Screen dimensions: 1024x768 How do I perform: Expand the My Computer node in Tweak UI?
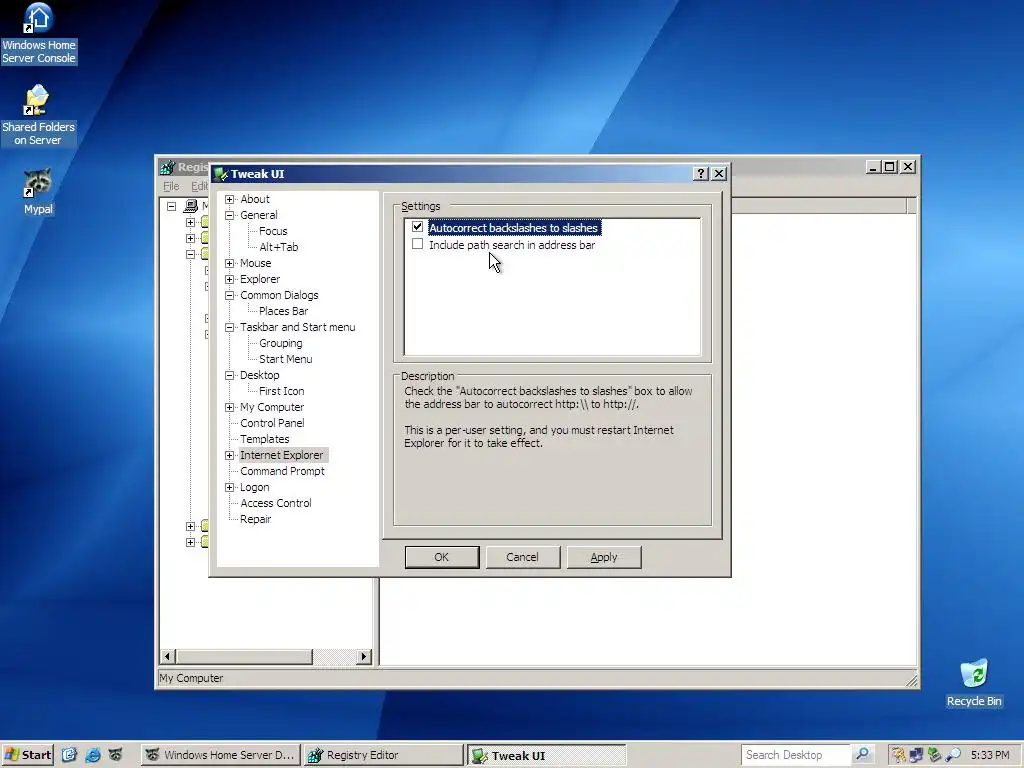[x=229, y=408]
